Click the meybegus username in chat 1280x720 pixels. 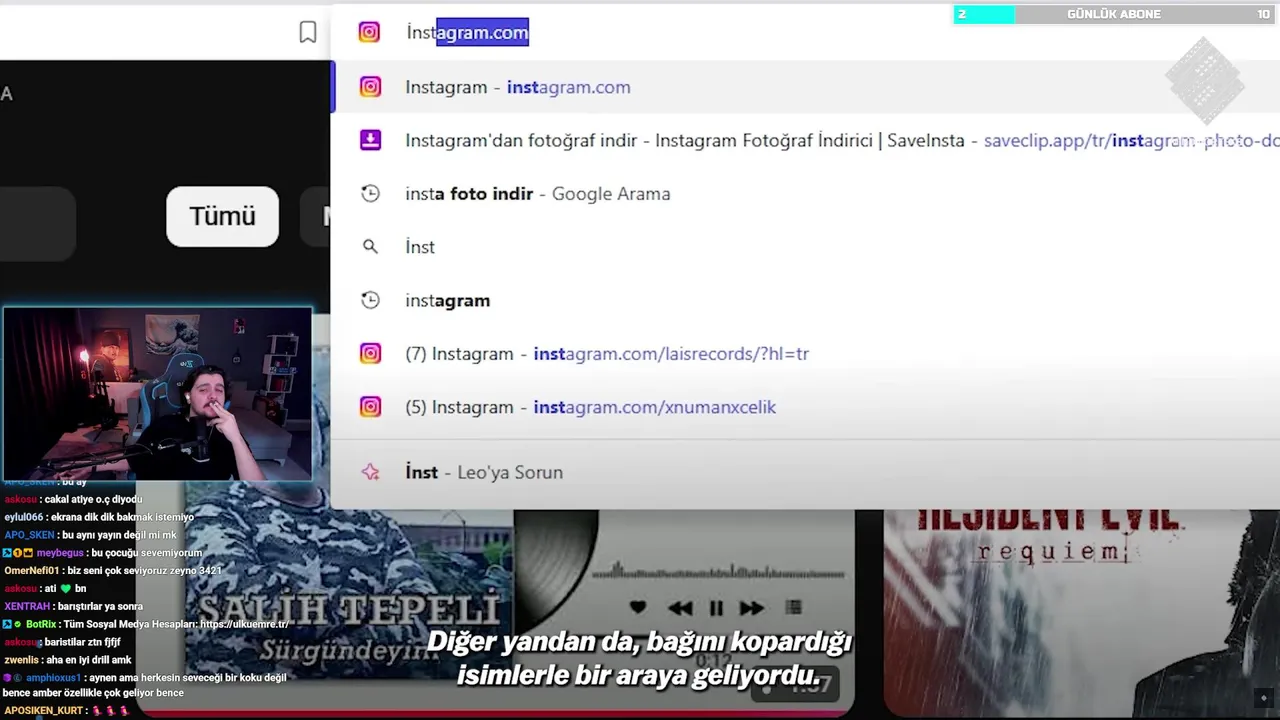61,553
